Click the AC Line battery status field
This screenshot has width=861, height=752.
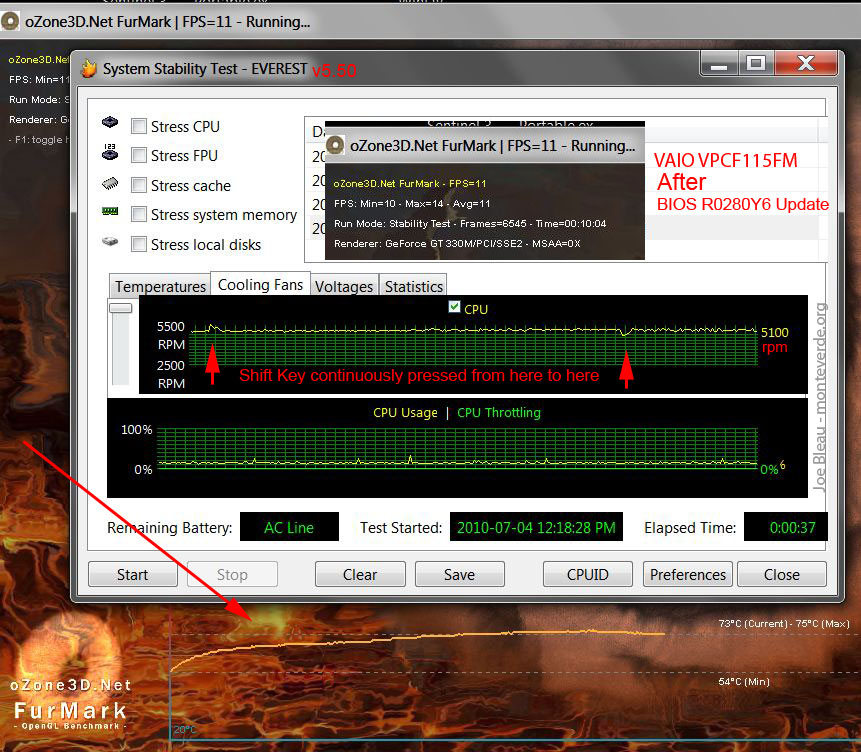point(289,527)
